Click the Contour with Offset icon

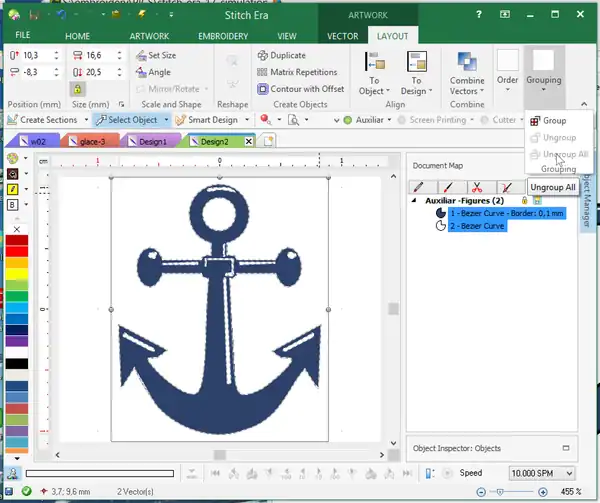[x=262, y=89]
